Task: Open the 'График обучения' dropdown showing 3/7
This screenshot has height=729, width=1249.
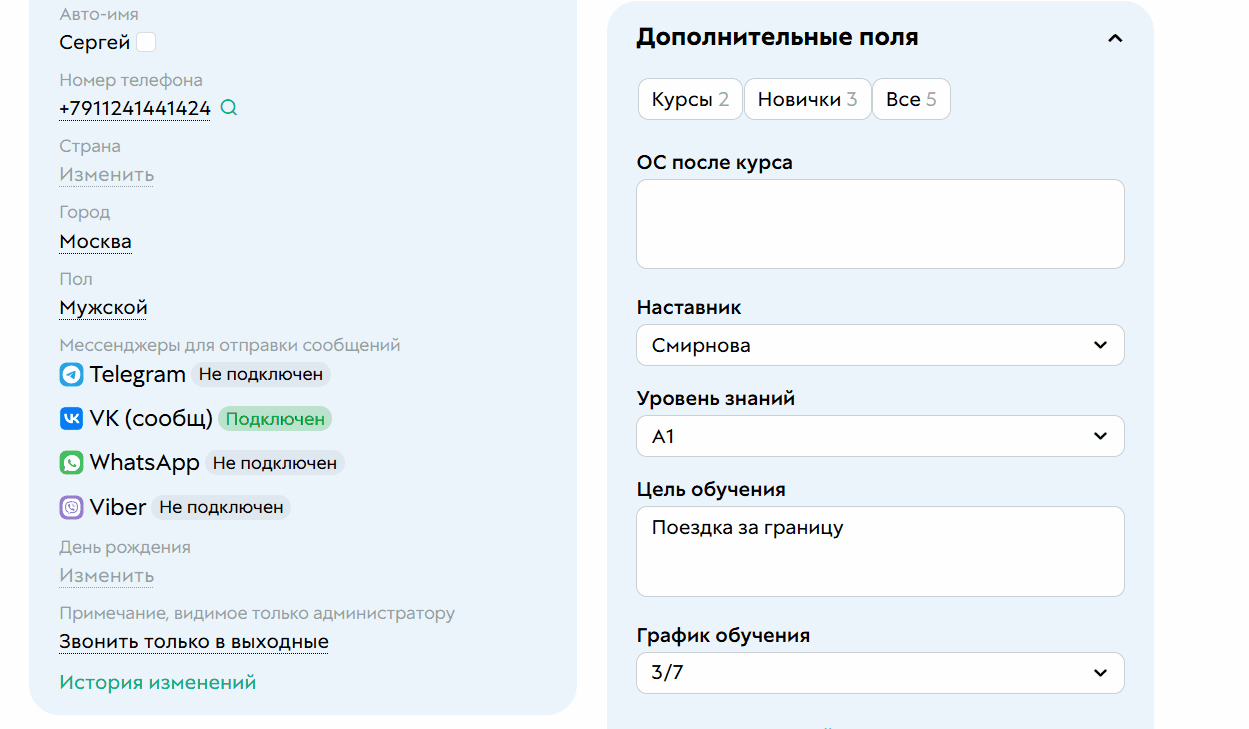Action: [880, 672]
